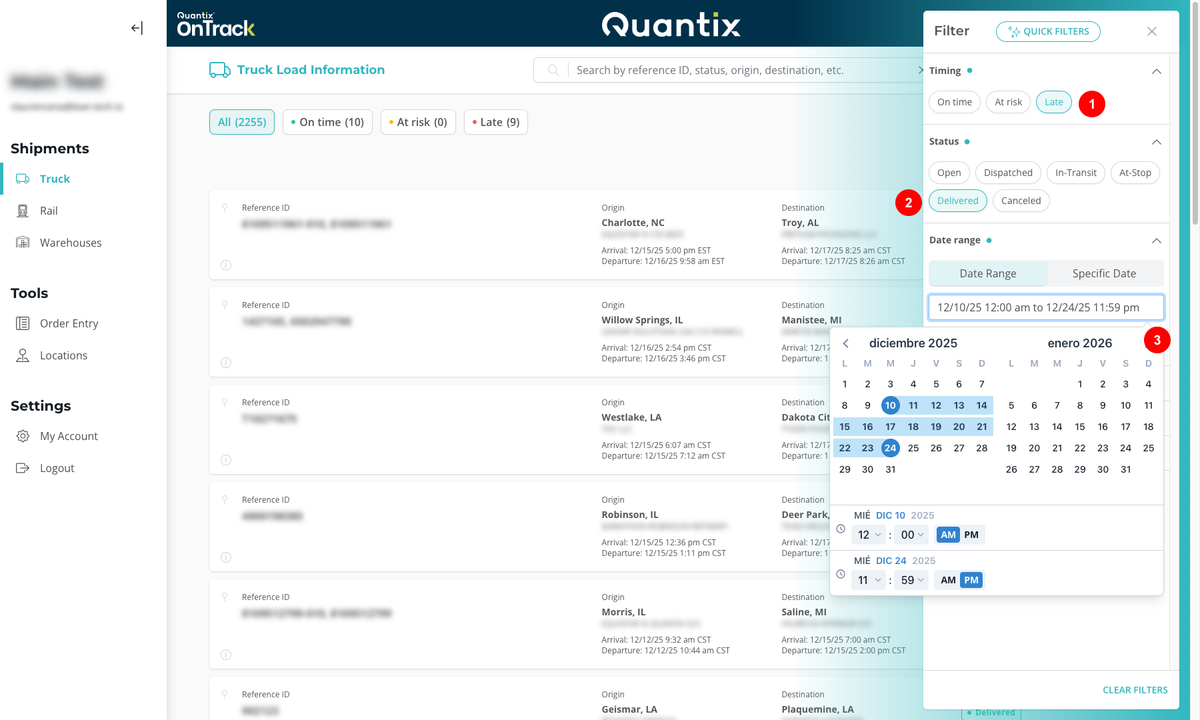Close the Filter panel with the X
The height and width of the screenshot is (720, 1200).
[x=1152, y=31]
